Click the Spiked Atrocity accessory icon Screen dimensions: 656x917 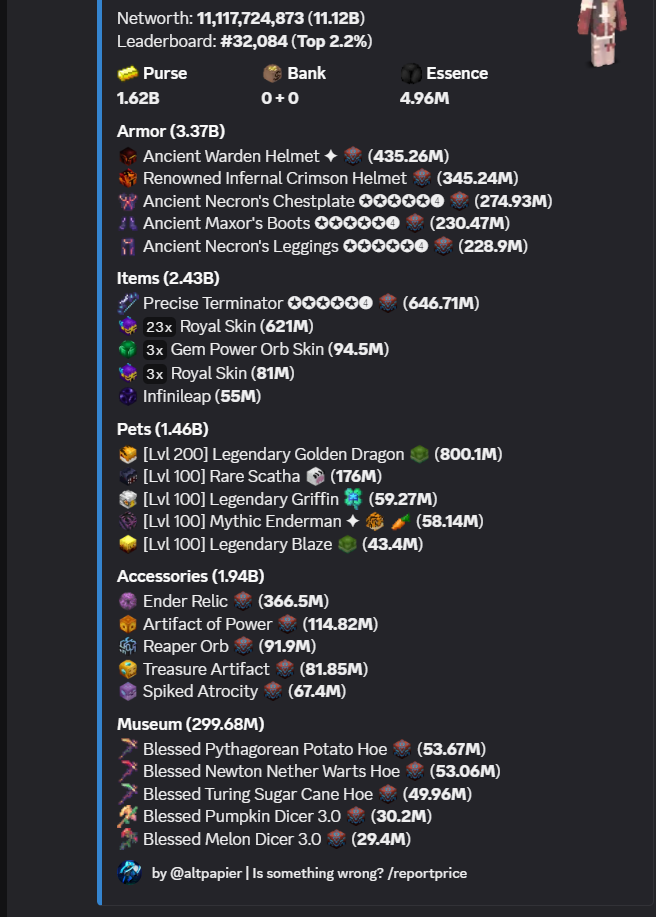click(127, 691)
